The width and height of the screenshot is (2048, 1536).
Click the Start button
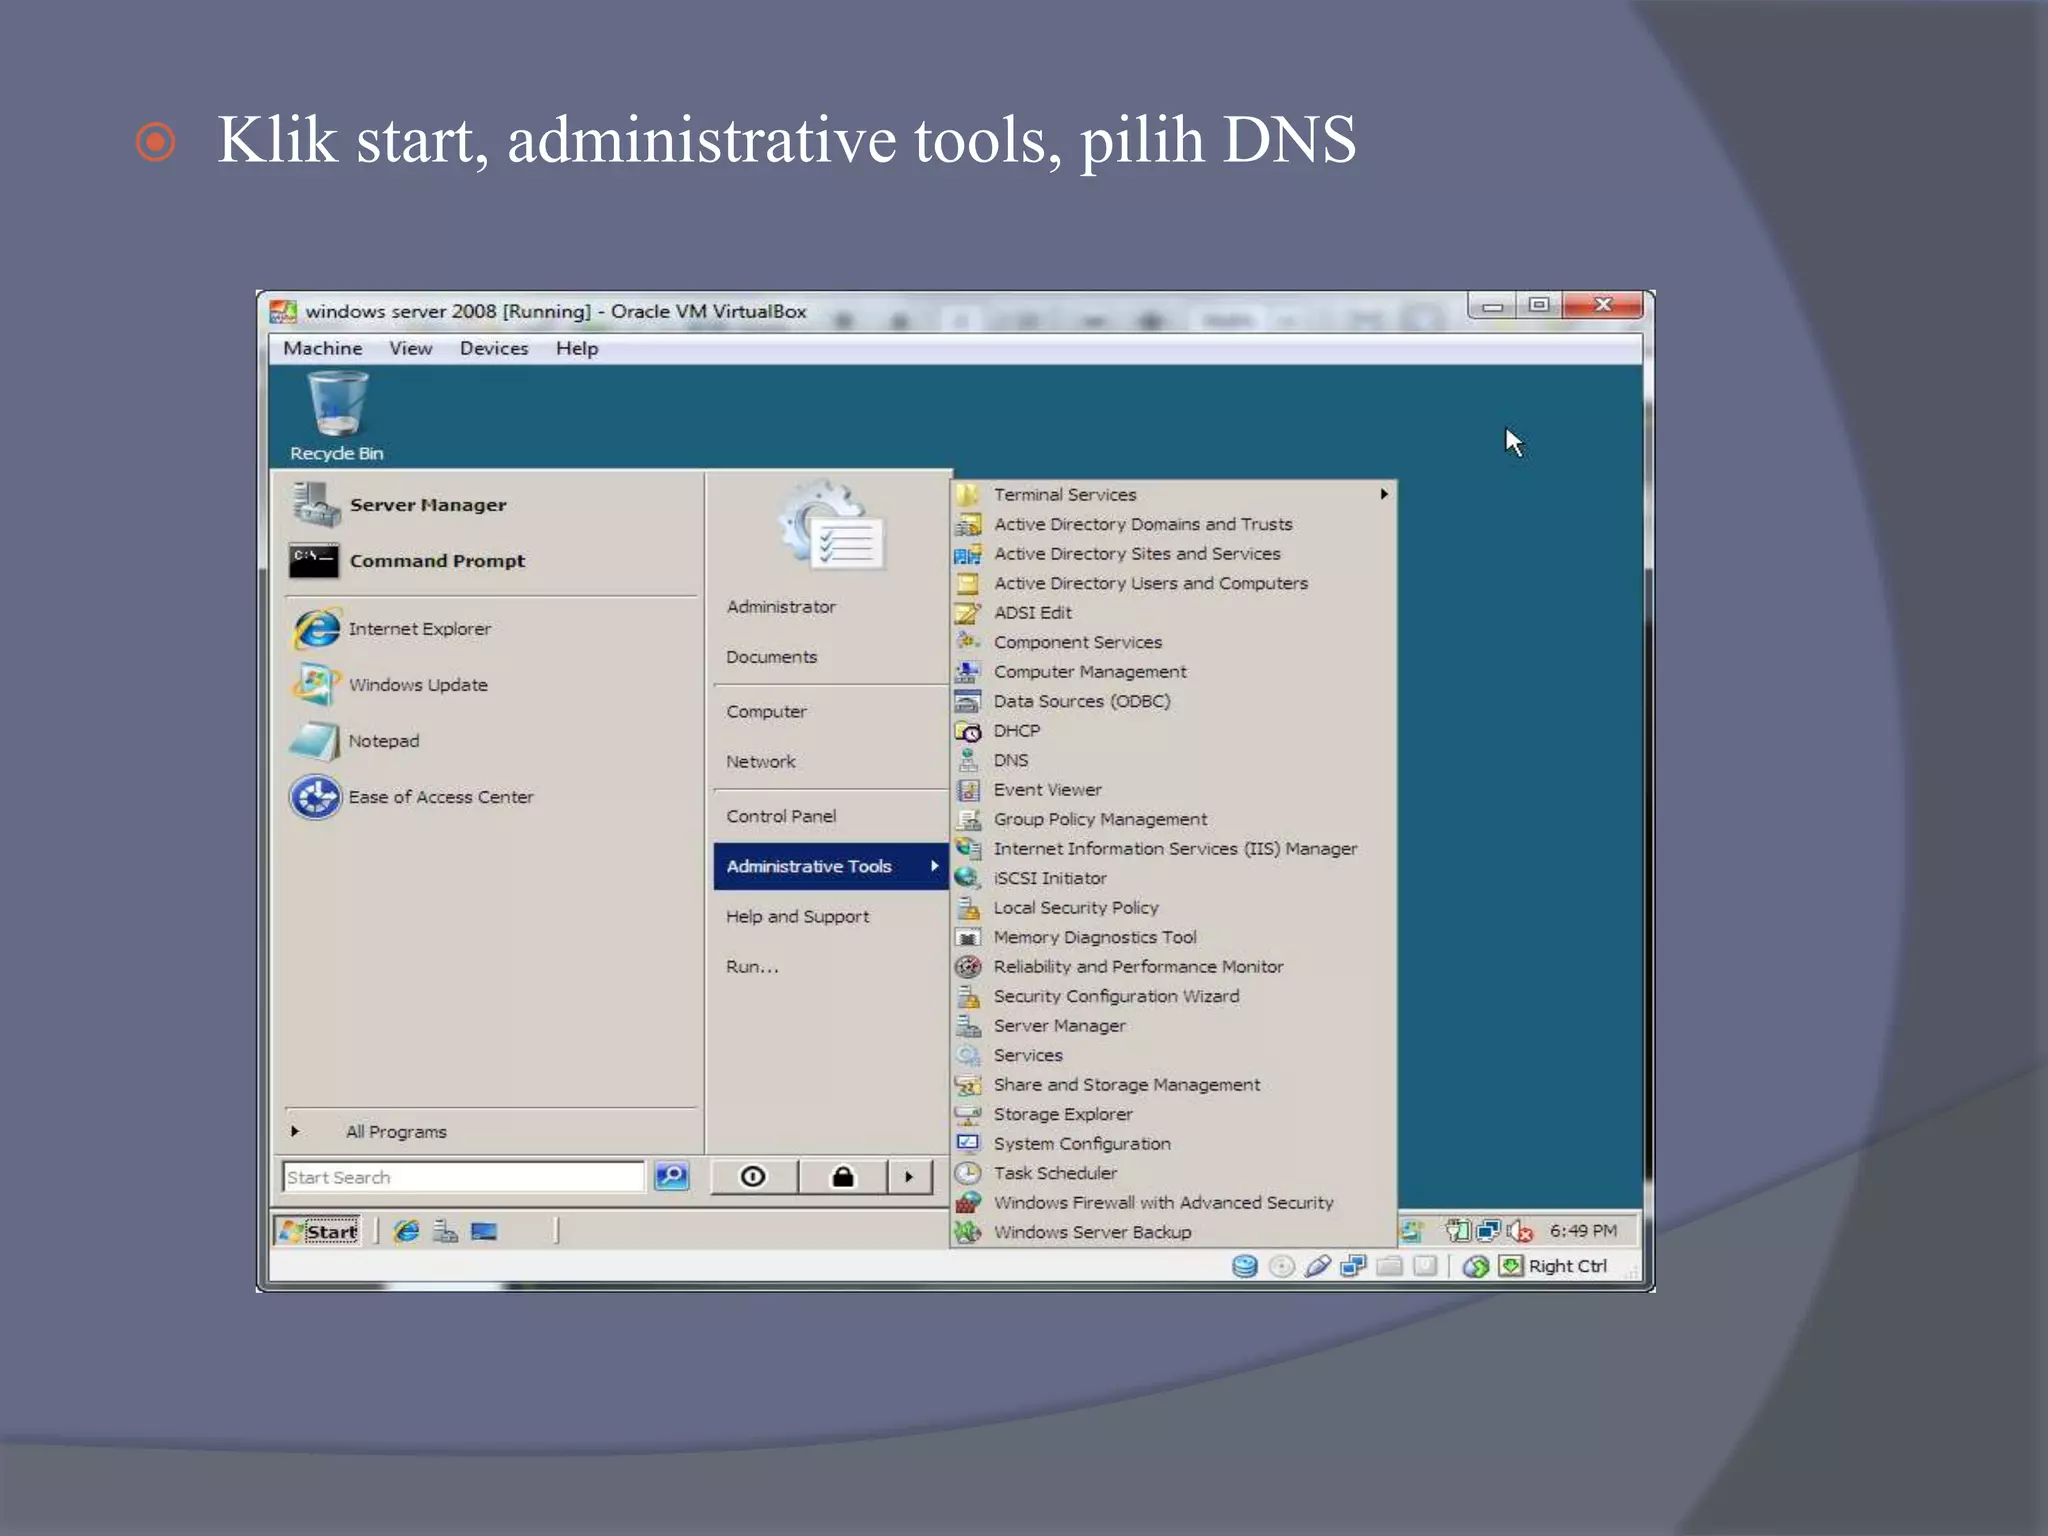[x=318, y=1231]
